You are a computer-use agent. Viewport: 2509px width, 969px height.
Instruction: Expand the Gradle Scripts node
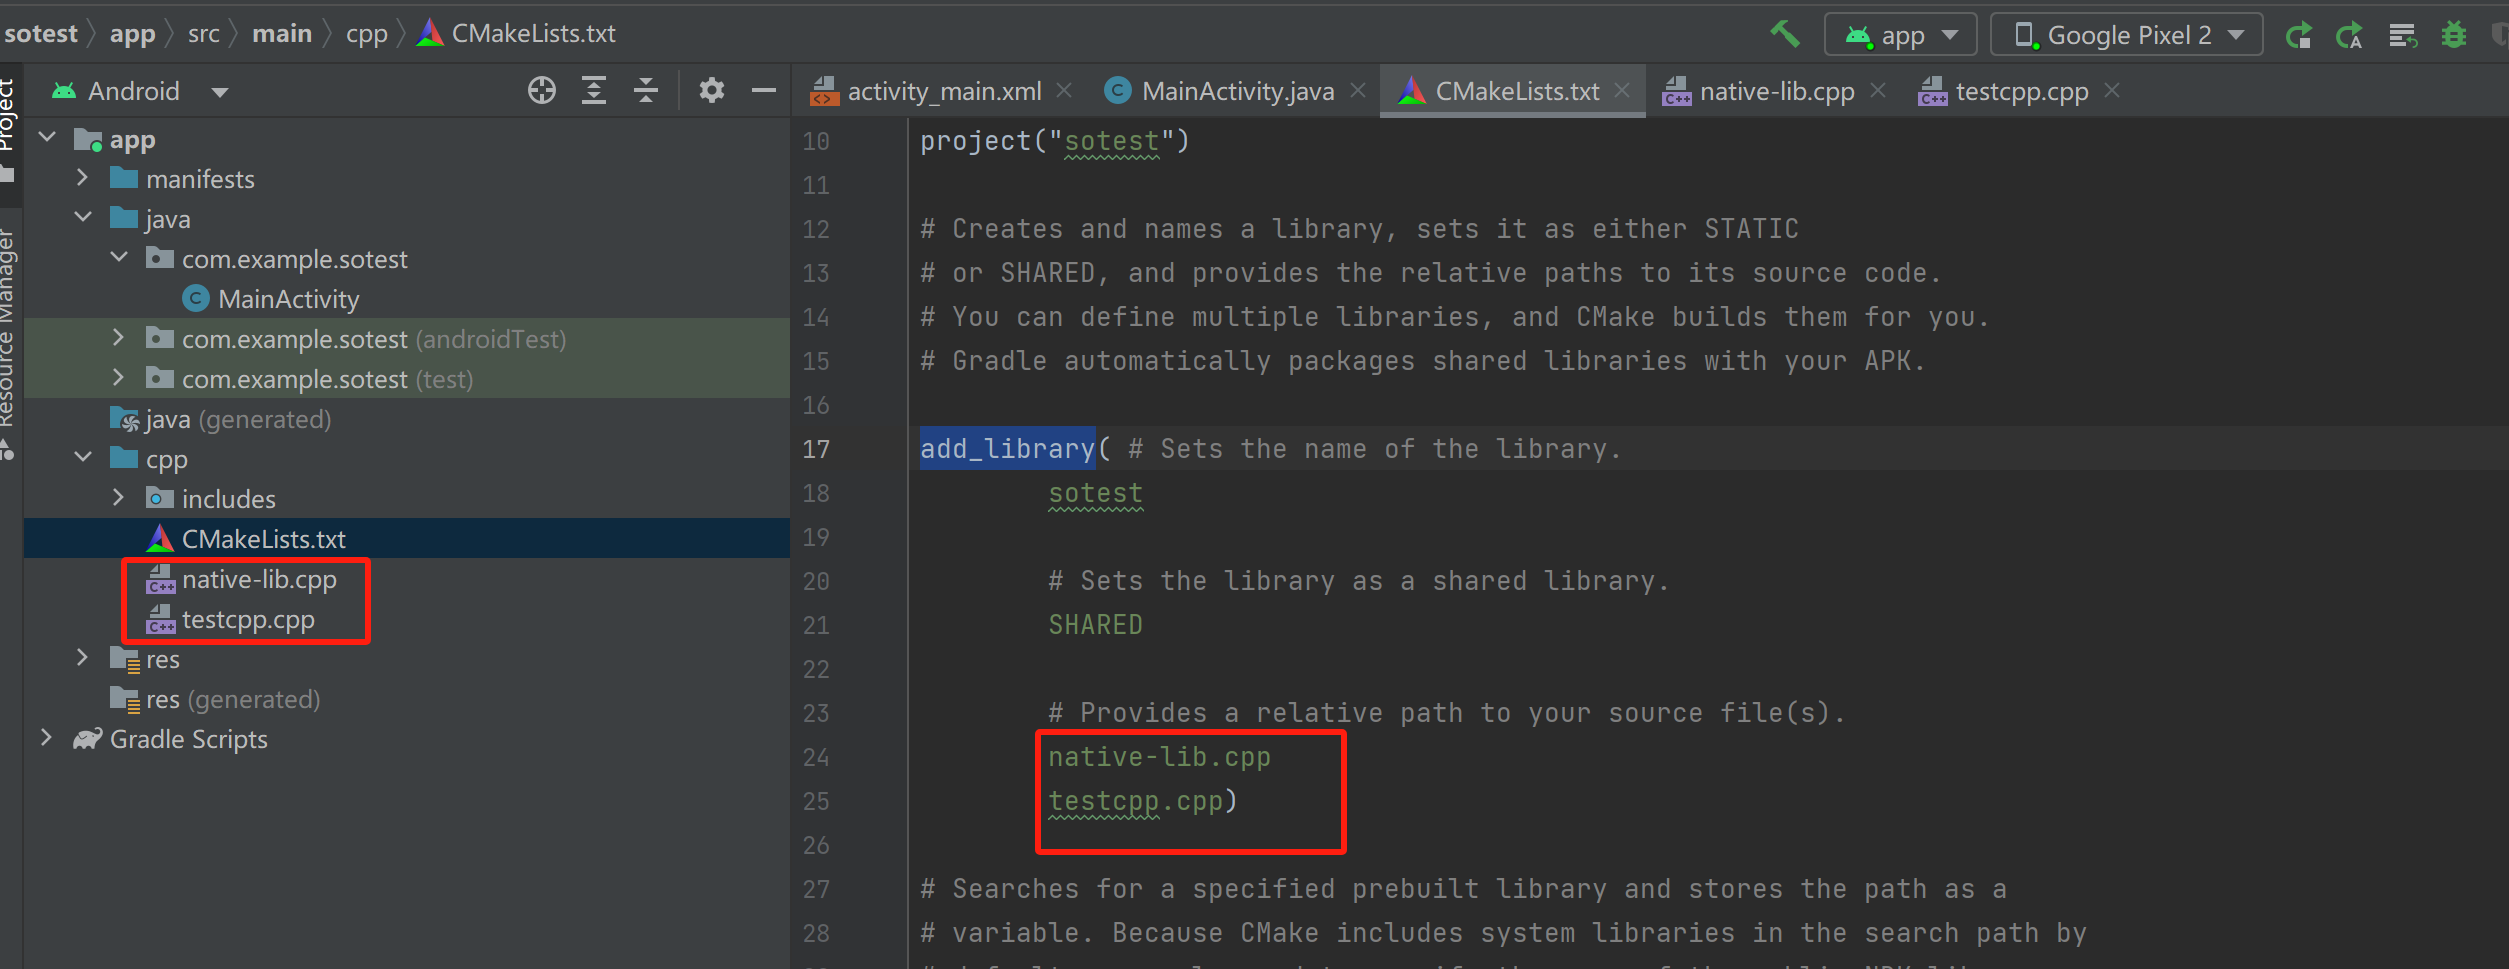(47, 738)
